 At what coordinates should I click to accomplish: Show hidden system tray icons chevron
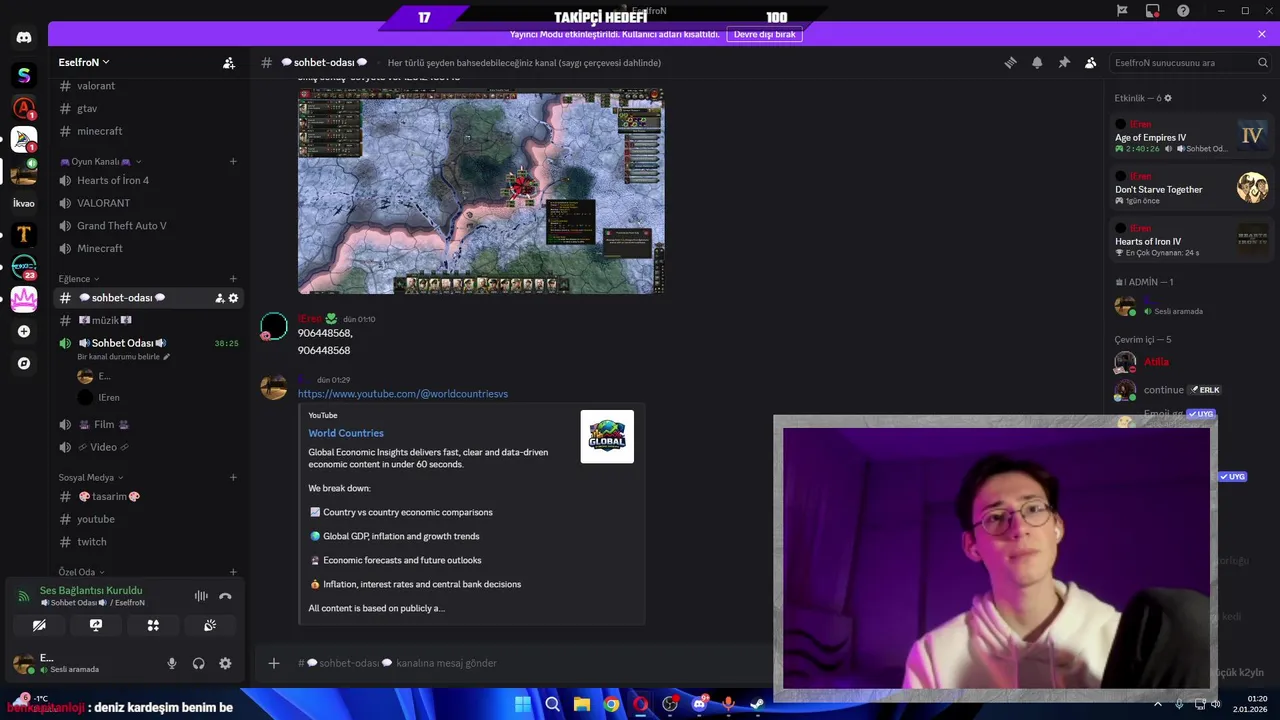[1158, 704]
